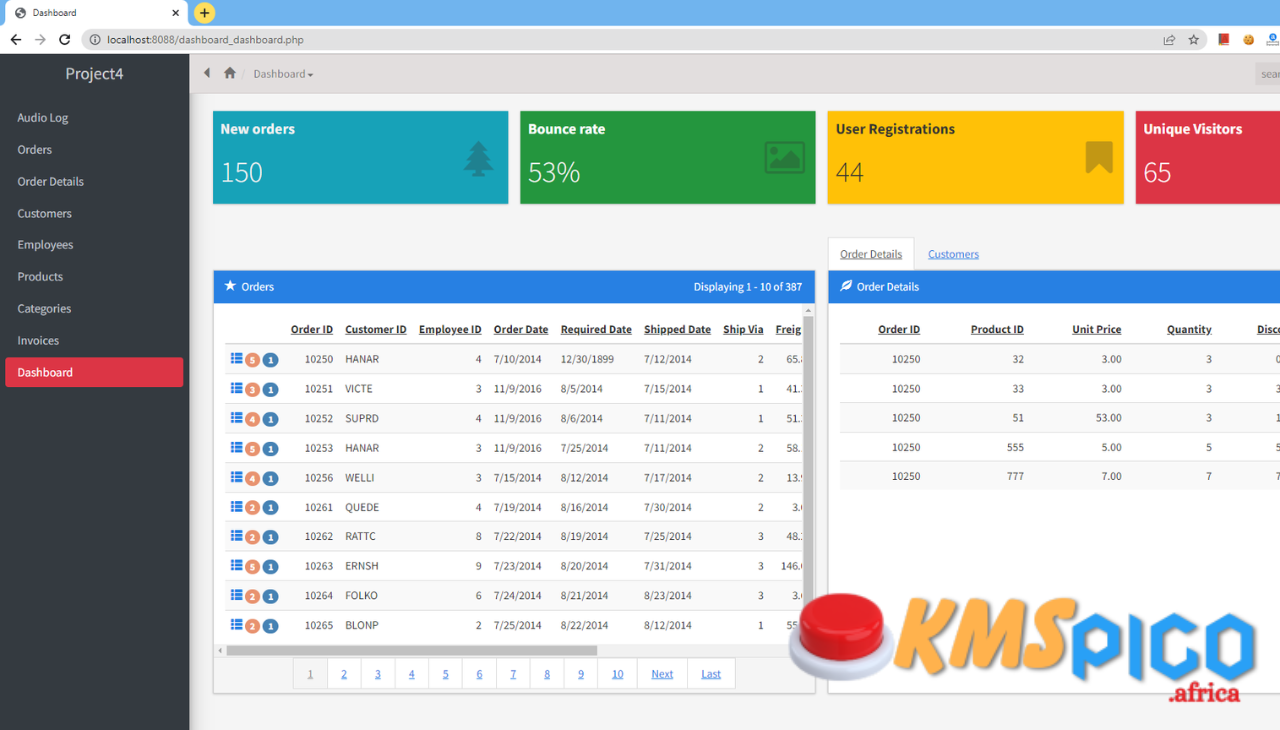Click the Project4 brand title

click(94, 73)
